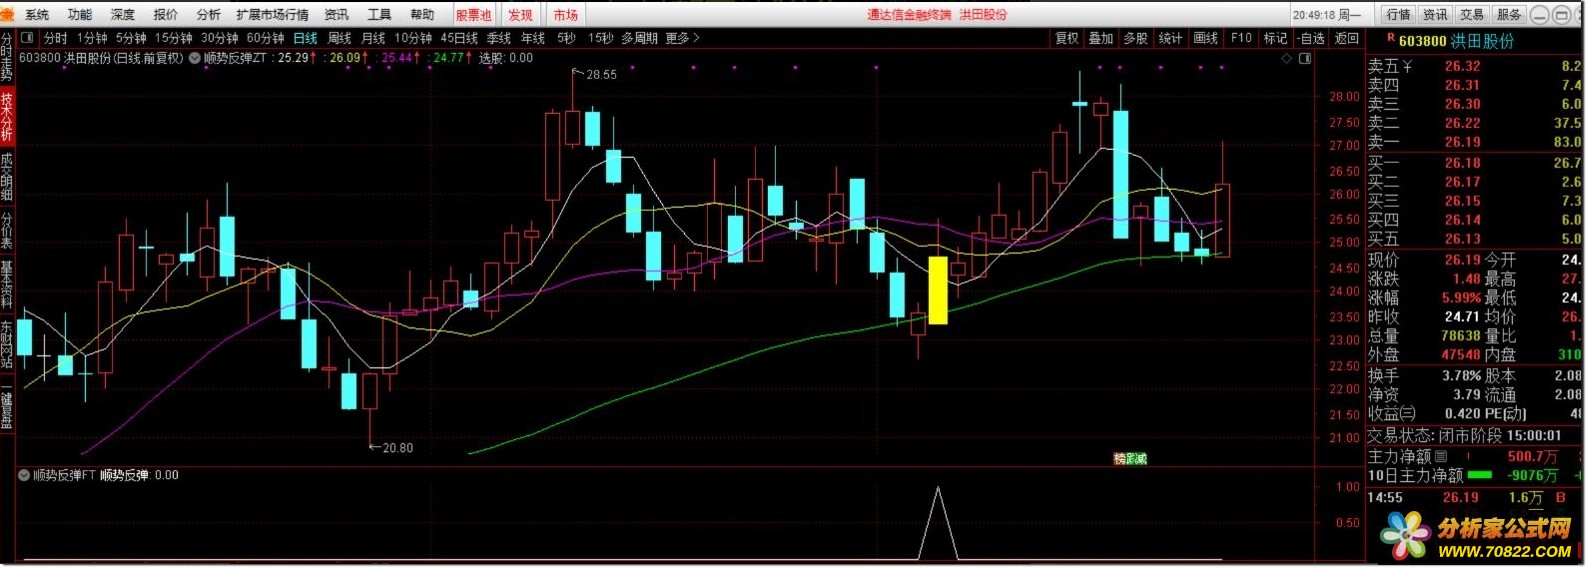Open the 分析 menu
This screenshot has height=568, width=1588.
209,14
